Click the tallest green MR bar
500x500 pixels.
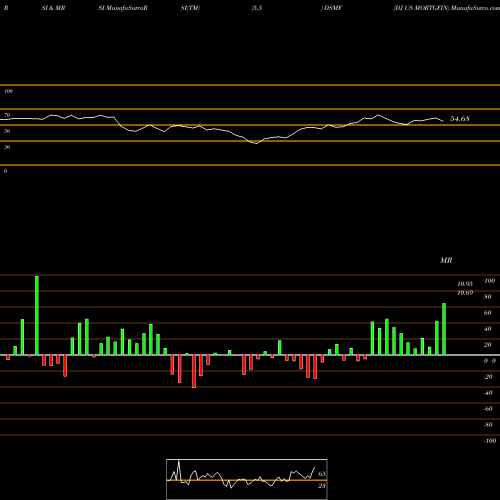click(37, 315)
